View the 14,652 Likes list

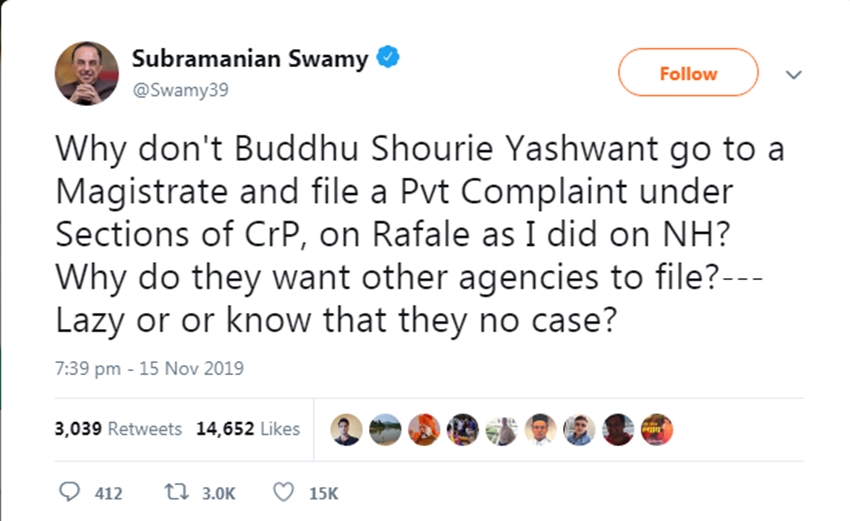point(248,429)
